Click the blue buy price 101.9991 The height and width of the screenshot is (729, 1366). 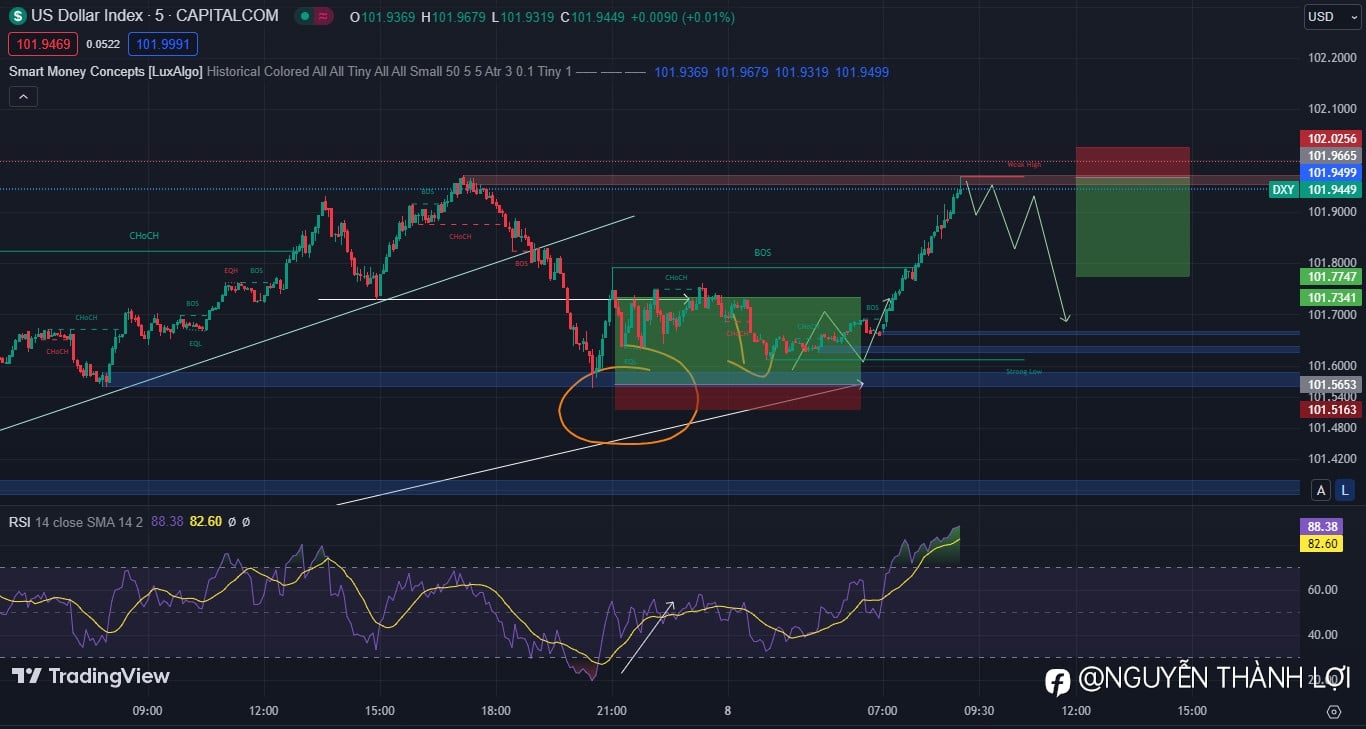pyautogui.click(x=163, y=44)
